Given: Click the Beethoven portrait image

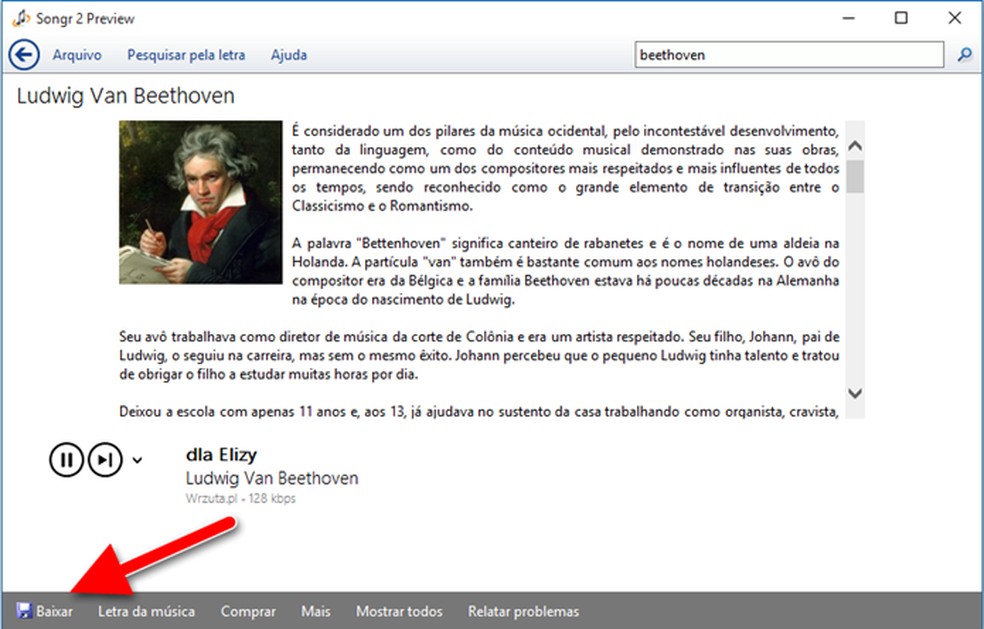Looking at the screenshot, I should click(x=201, y=202).
